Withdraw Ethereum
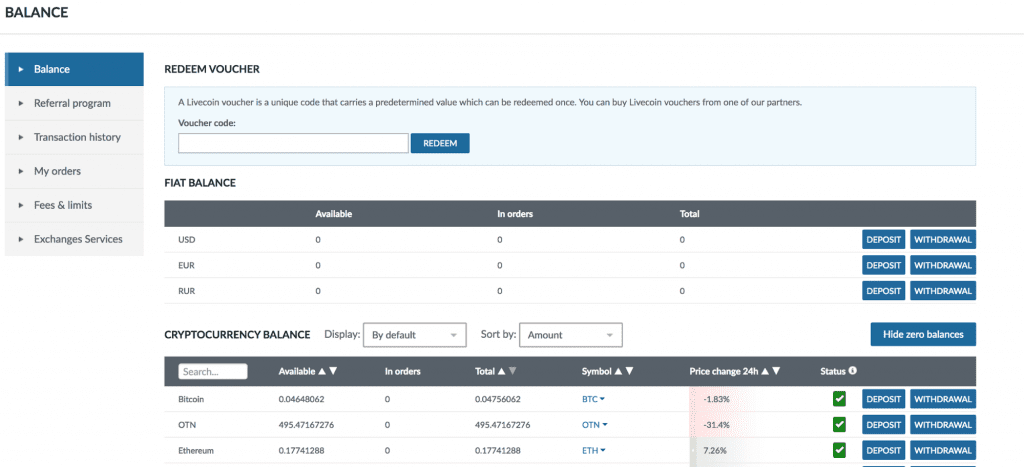This screenshot has width=1024, height=467. pos(943,450)
